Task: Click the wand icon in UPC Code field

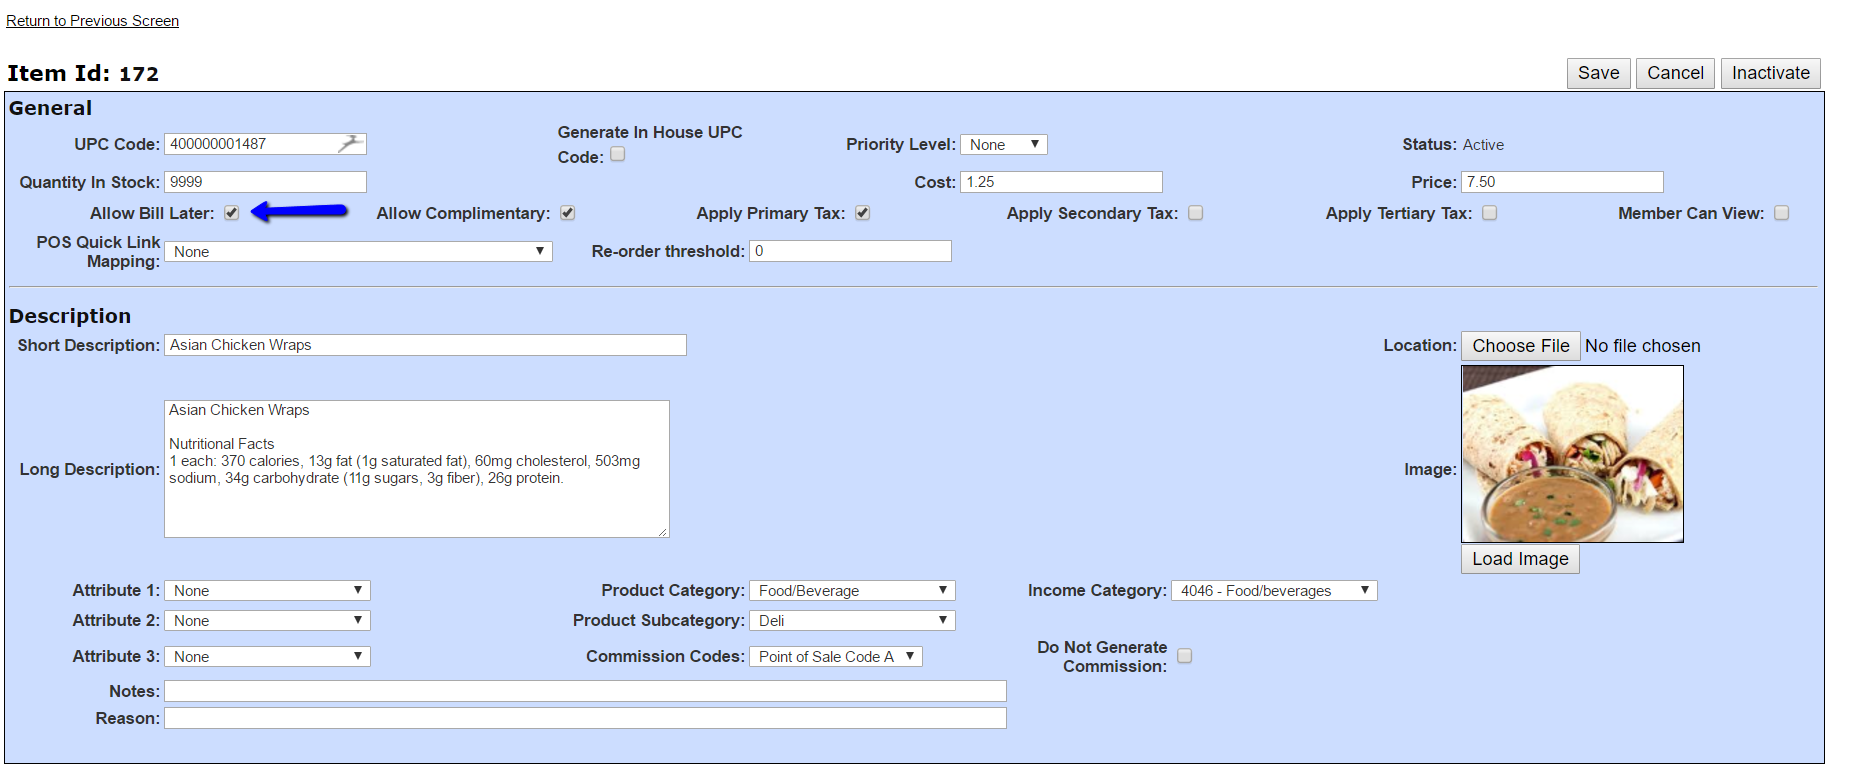Action: point(349,144)
